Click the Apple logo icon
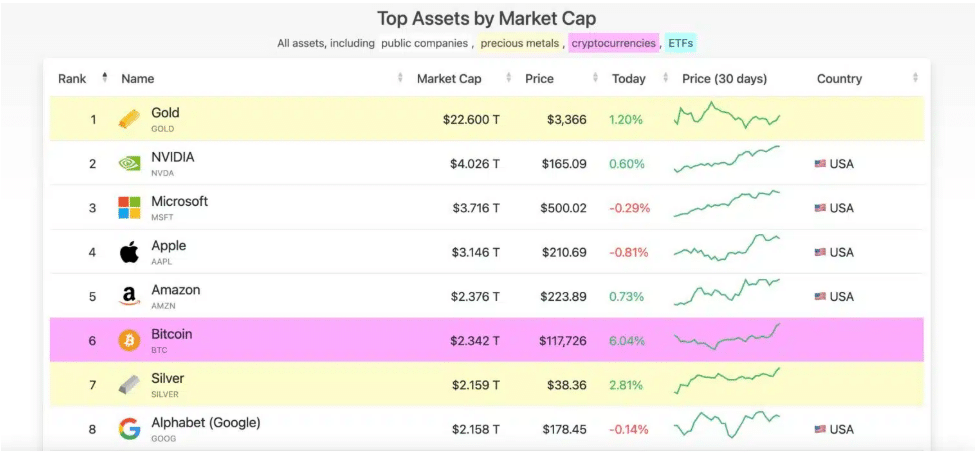 tap(129, 252)
